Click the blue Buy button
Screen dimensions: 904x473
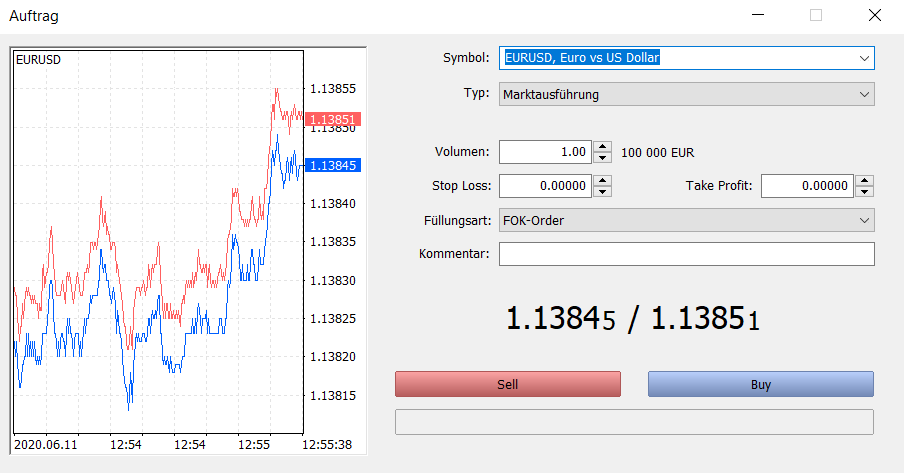click(x=761, y=384)
